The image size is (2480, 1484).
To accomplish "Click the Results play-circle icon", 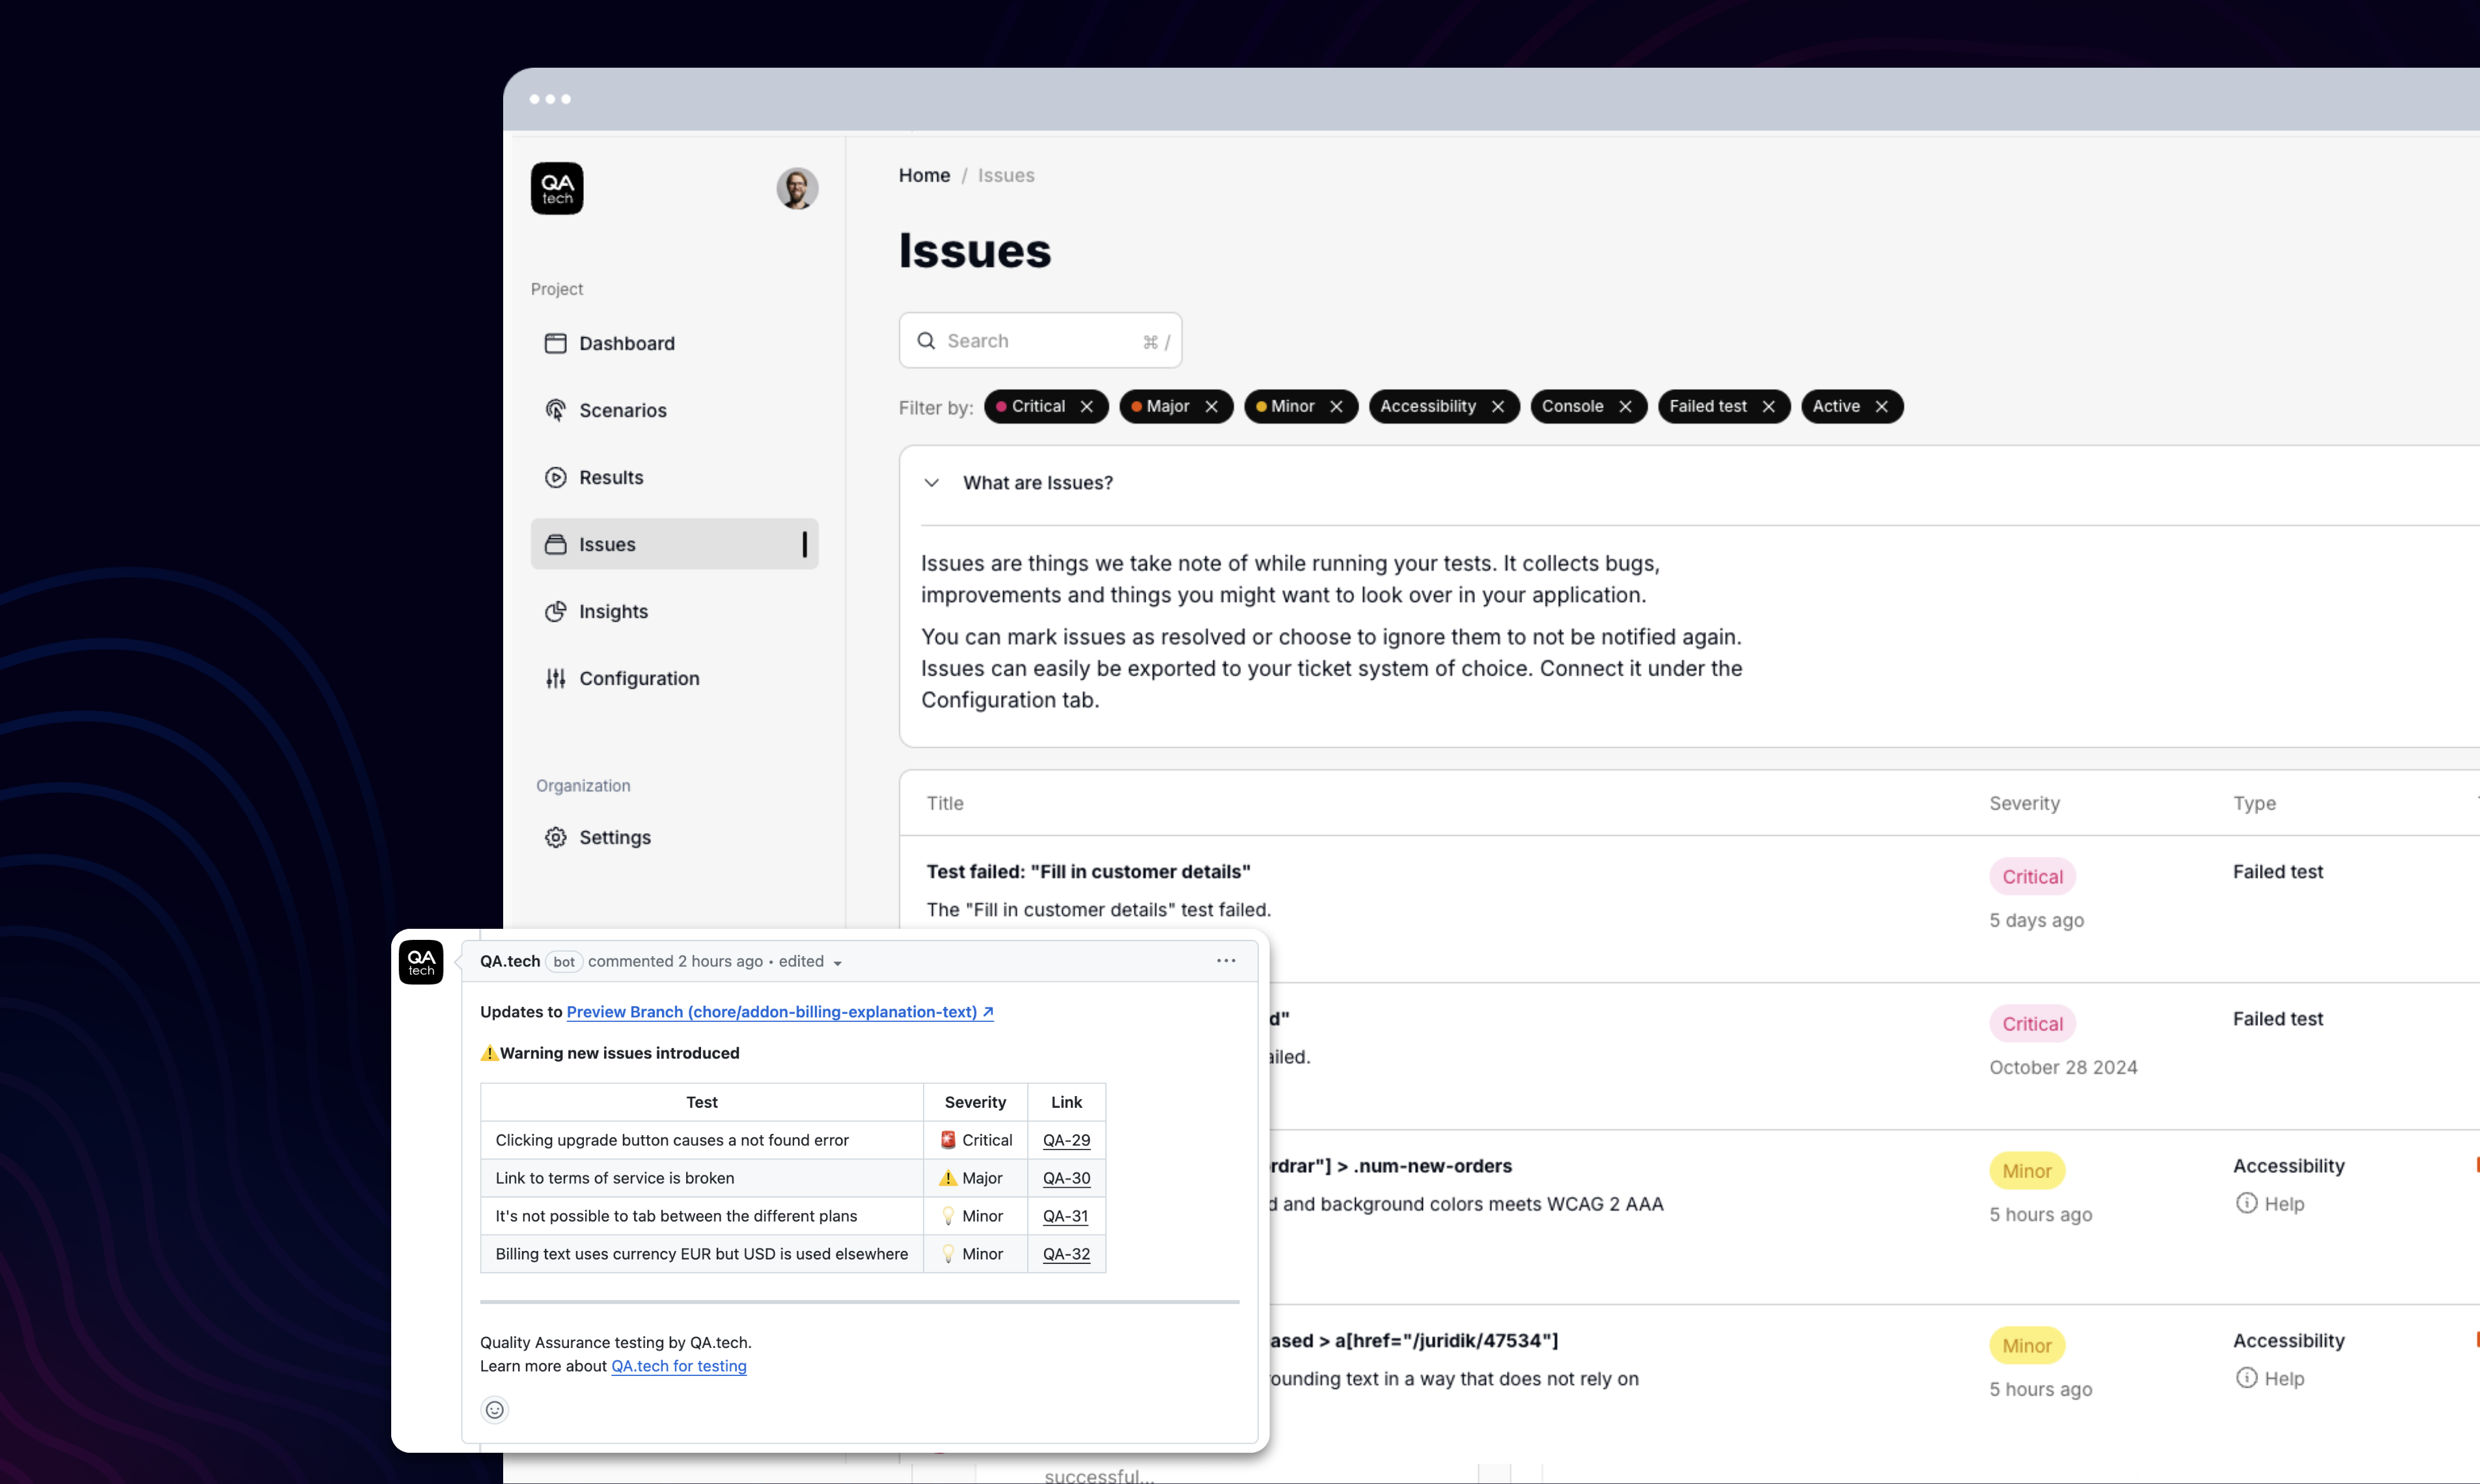I will [x=555, y=477].
